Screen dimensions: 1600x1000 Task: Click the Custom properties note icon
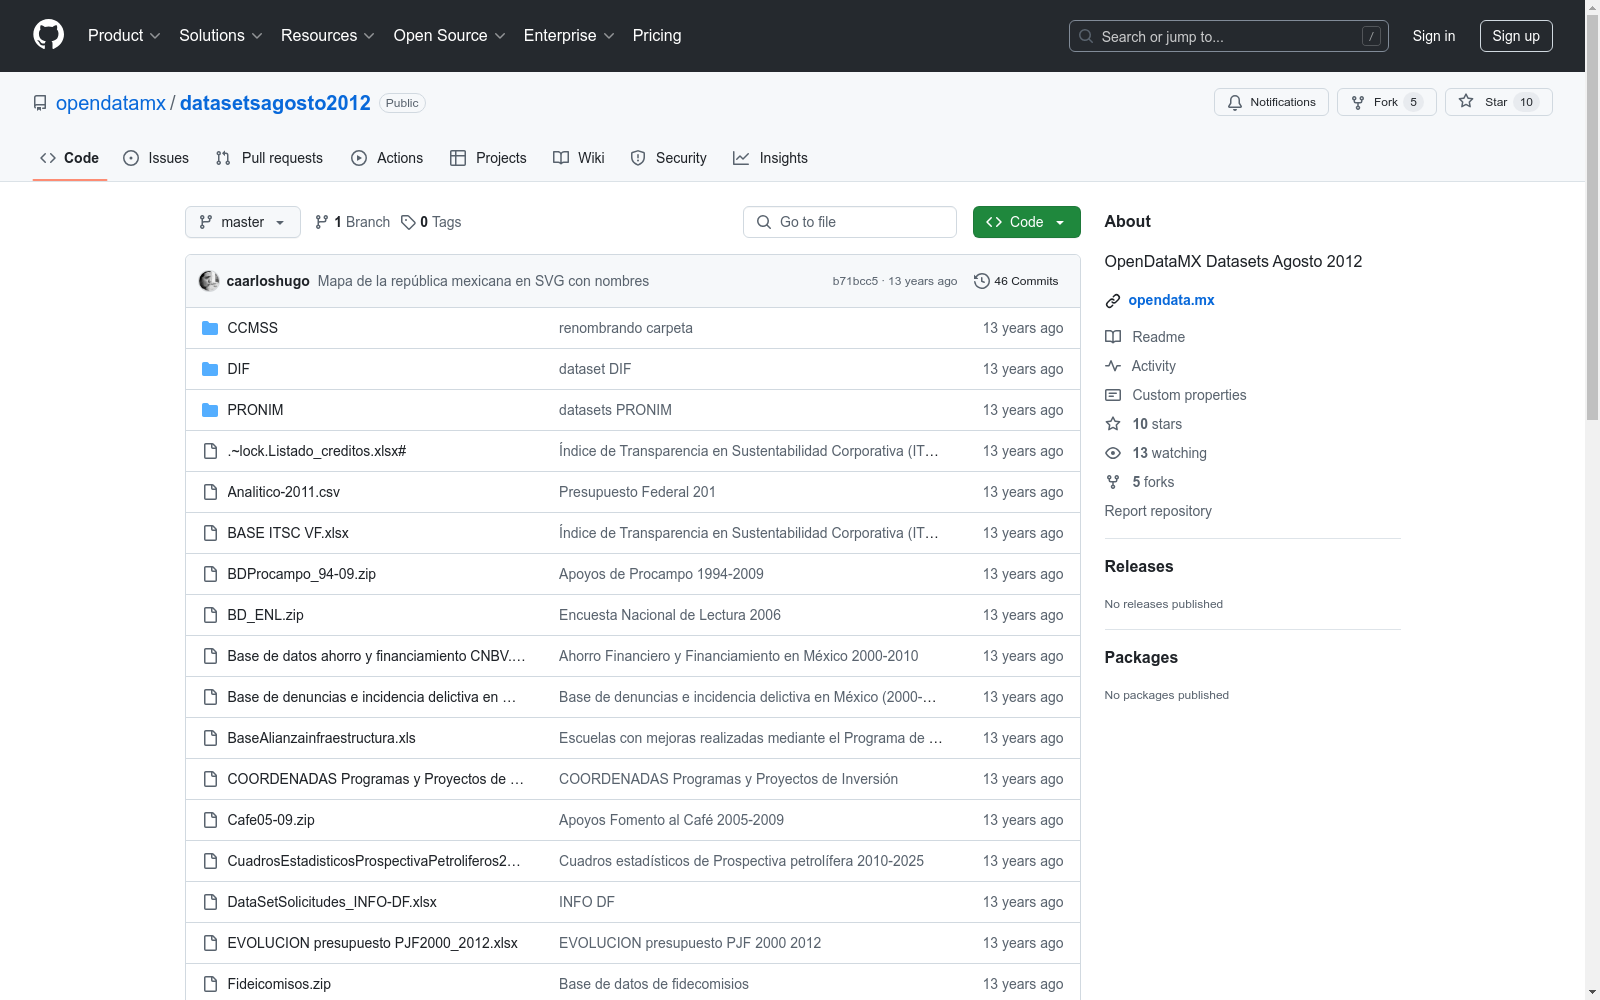point(1113,395)
